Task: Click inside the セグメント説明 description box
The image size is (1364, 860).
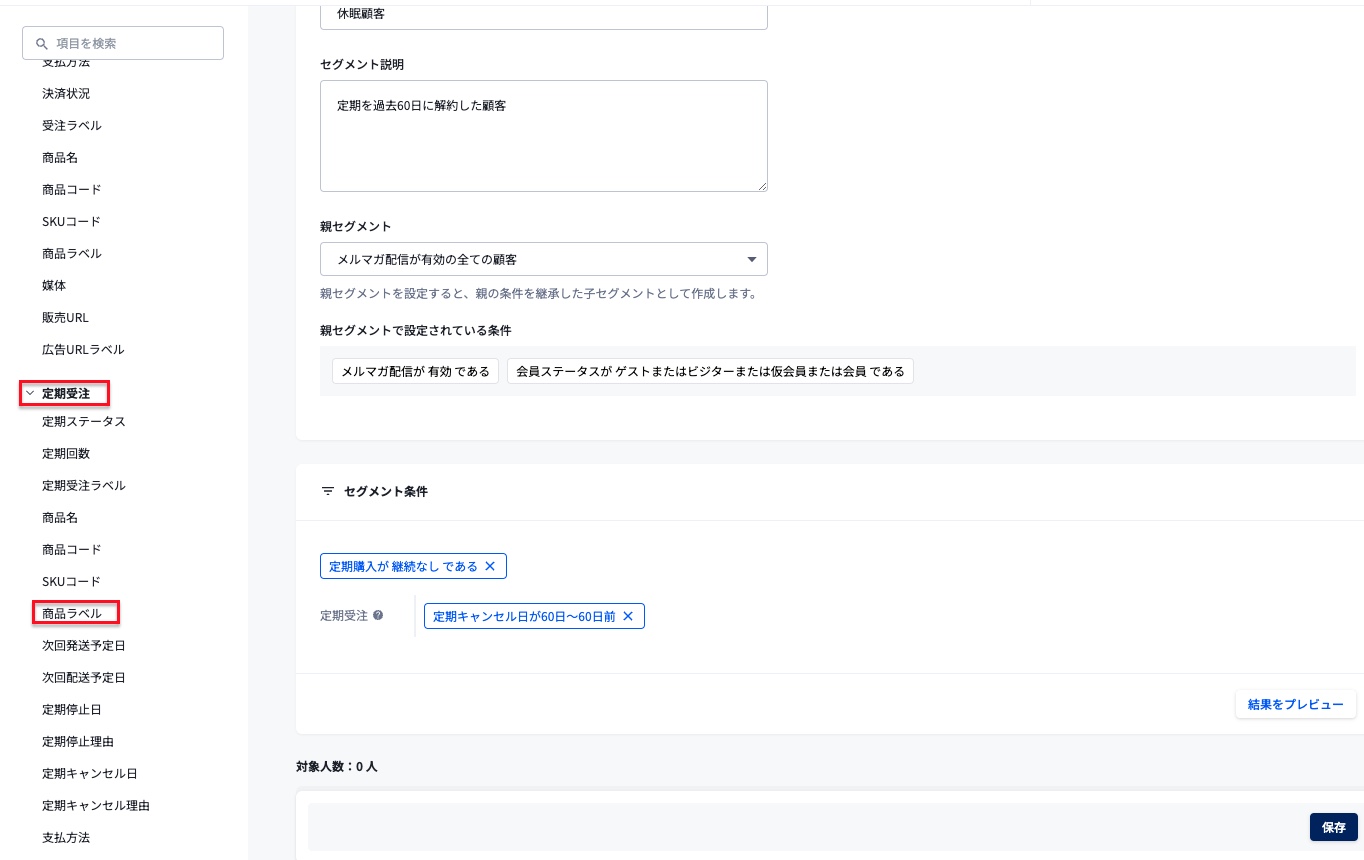Action: [544, 135]
